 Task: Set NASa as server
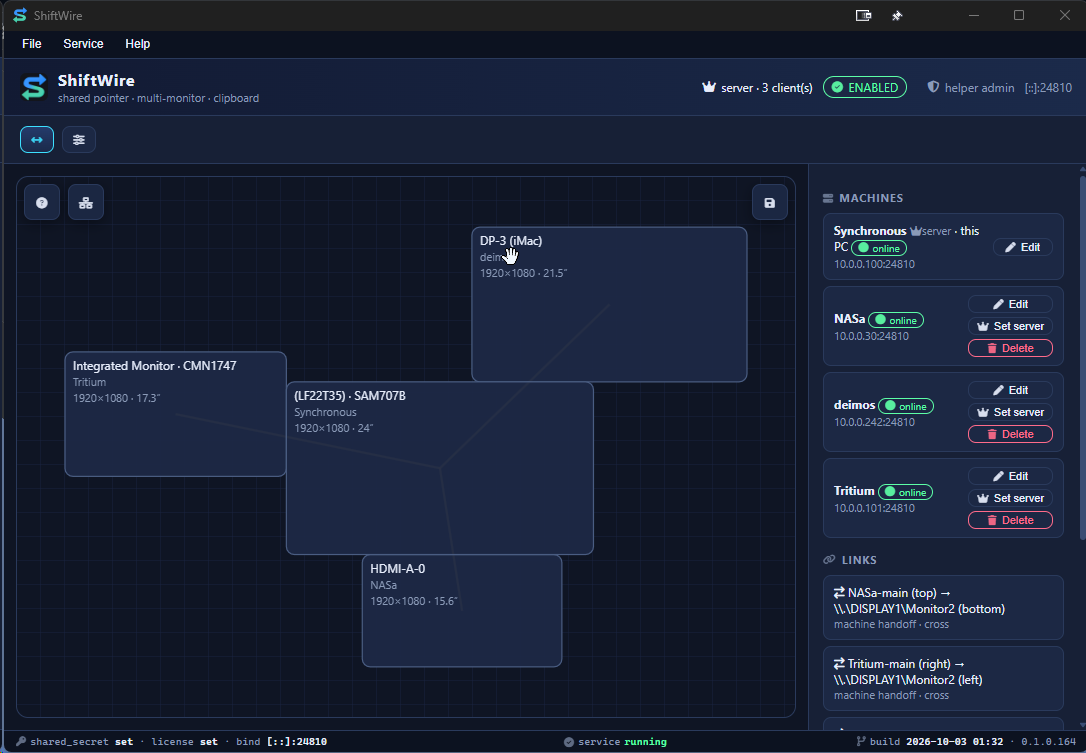point(1010,326)
